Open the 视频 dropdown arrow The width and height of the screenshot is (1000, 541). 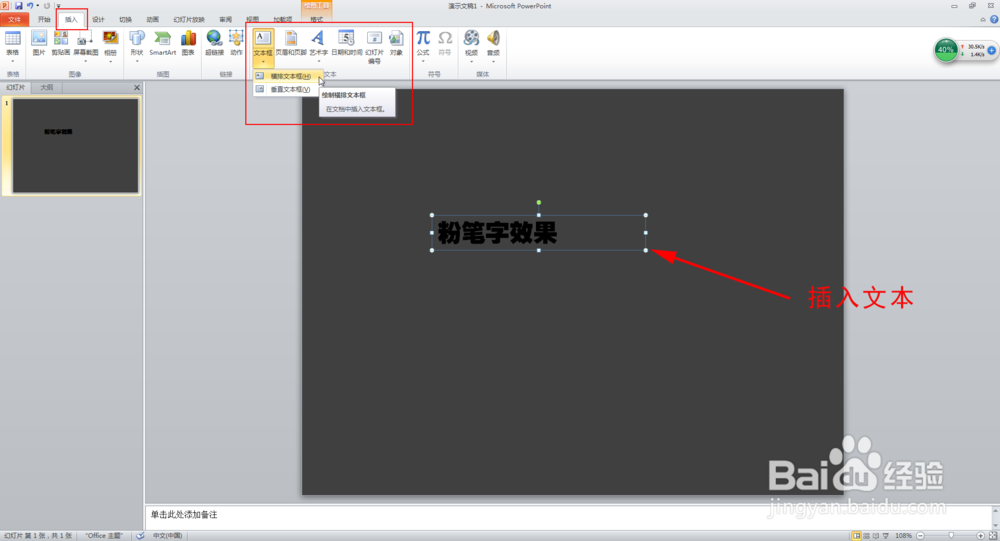pyautogui.click(x=471, y=61)
